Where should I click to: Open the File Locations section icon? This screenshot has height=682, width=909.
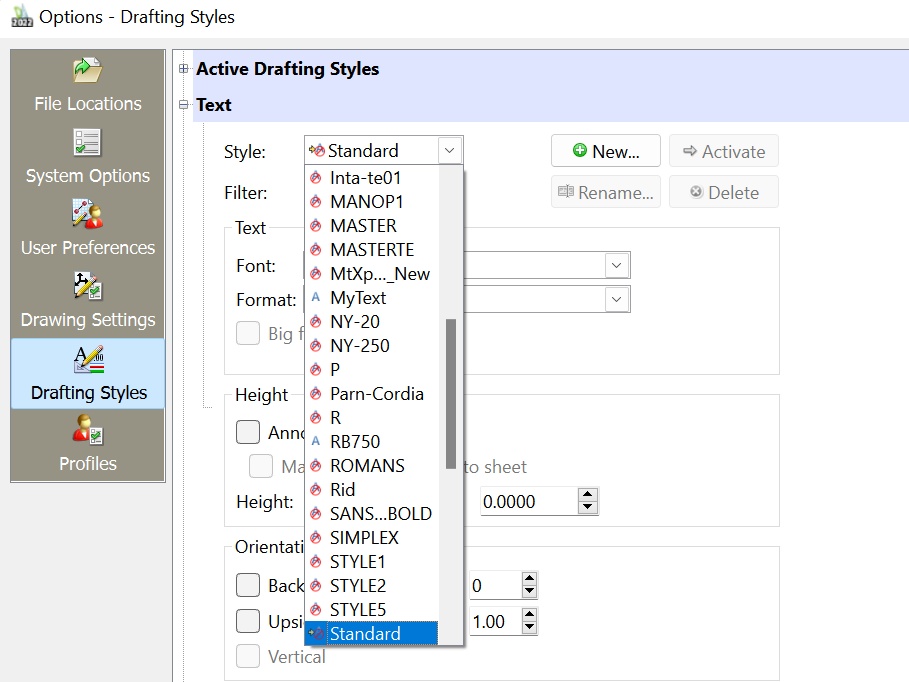(88, 71)
